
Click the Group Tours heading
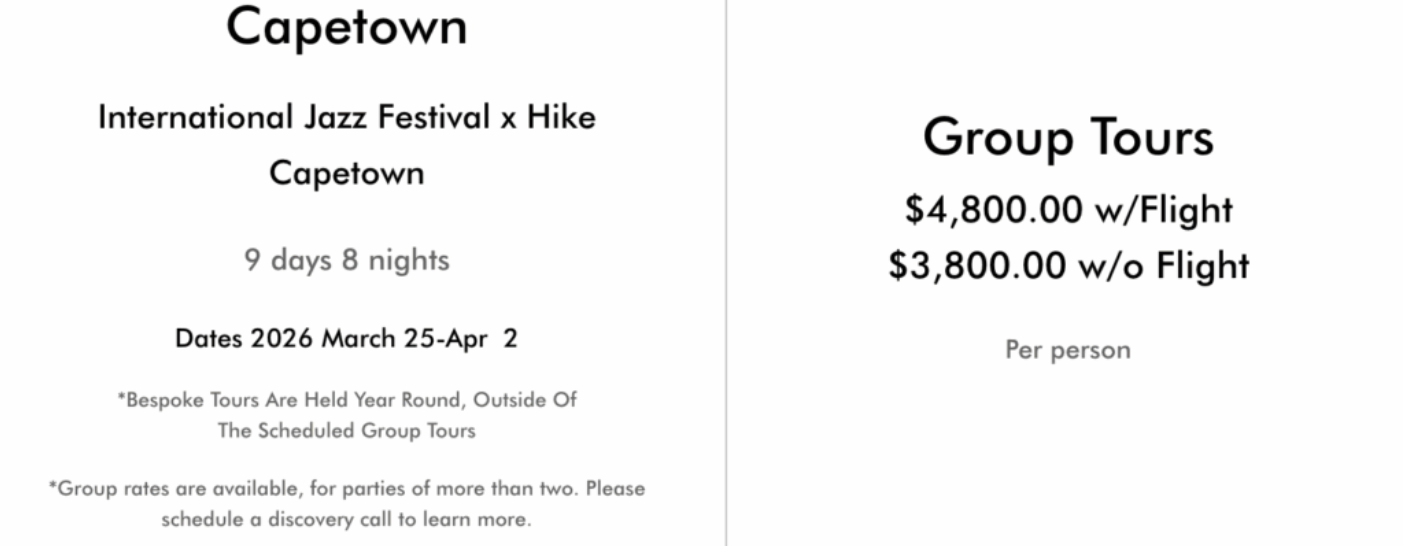(1068, 137)
